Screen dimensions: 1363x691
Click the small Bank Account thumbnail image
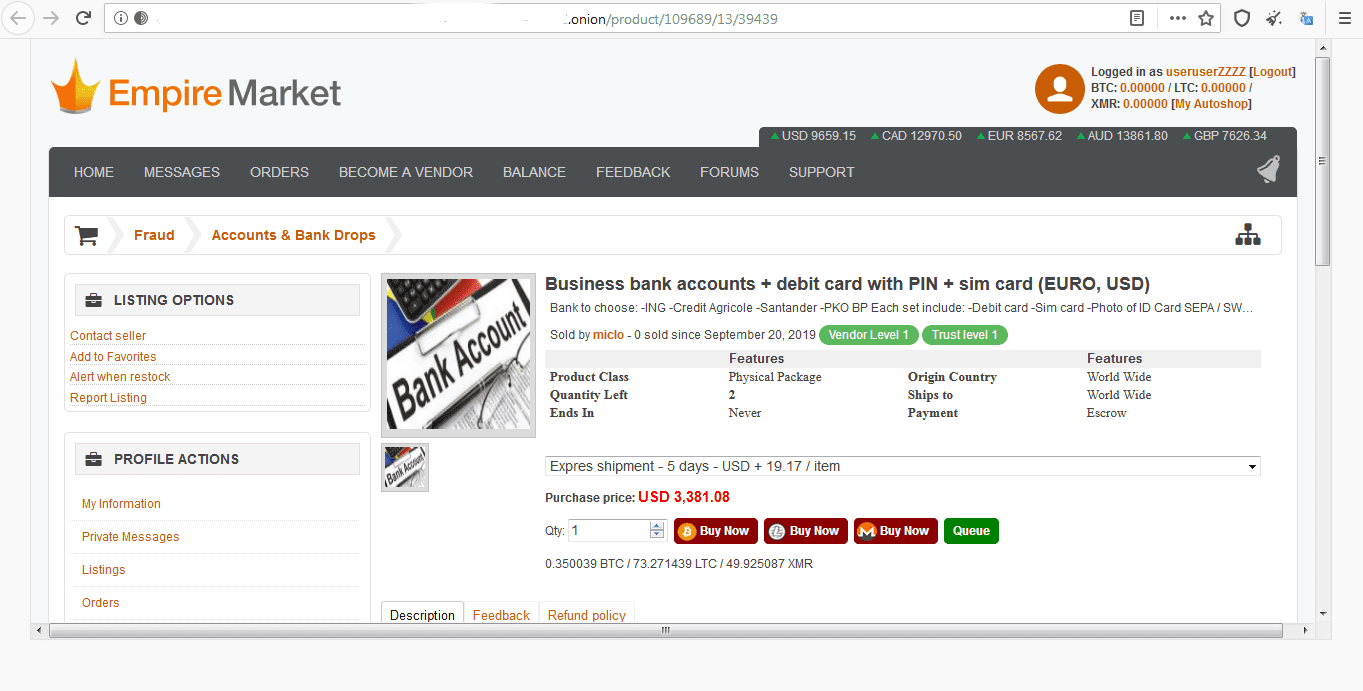point(405,467)
